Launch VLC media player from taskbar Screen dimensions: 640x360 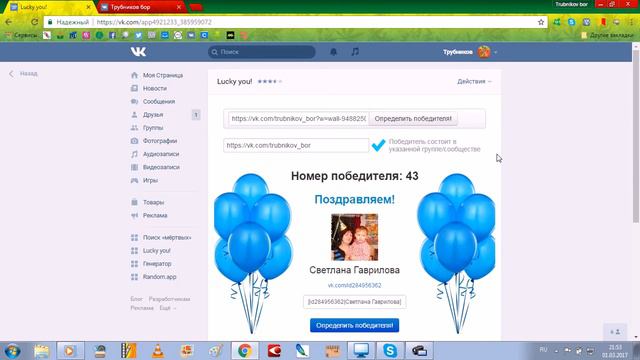(x=158, y=351)
